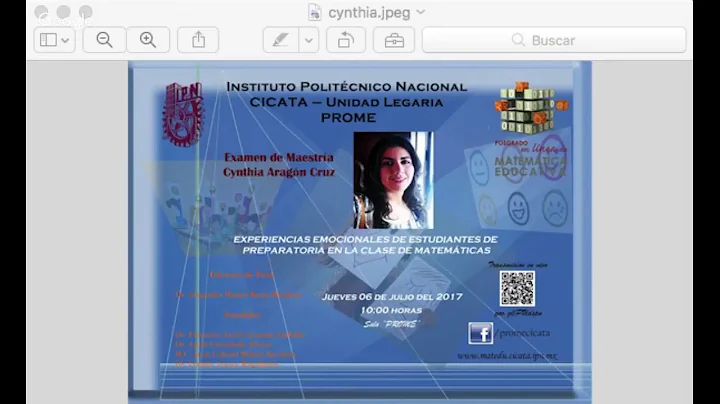Click the cynthia.jpeg document icon
Viewport: 720px width, 404px height.
pyautogui.click(x=315, y=12)
